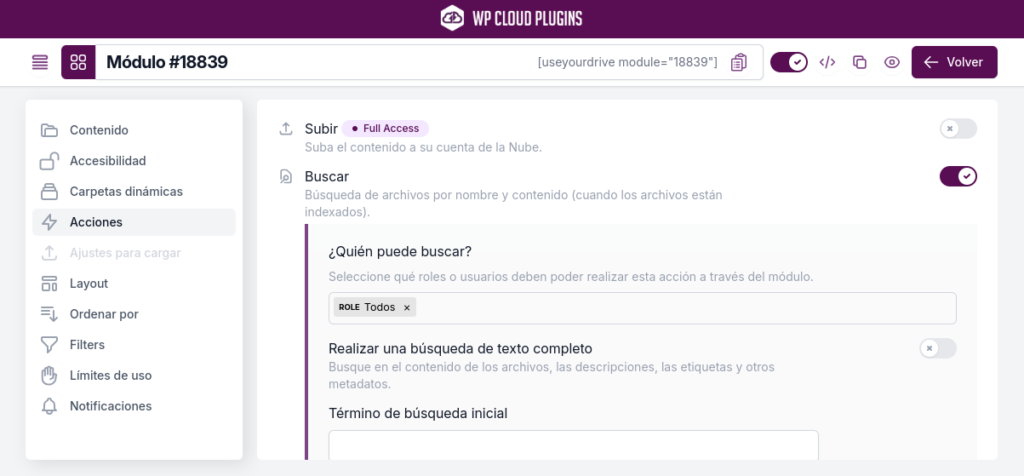Click the duplicate module icon

tap(859, 63)
